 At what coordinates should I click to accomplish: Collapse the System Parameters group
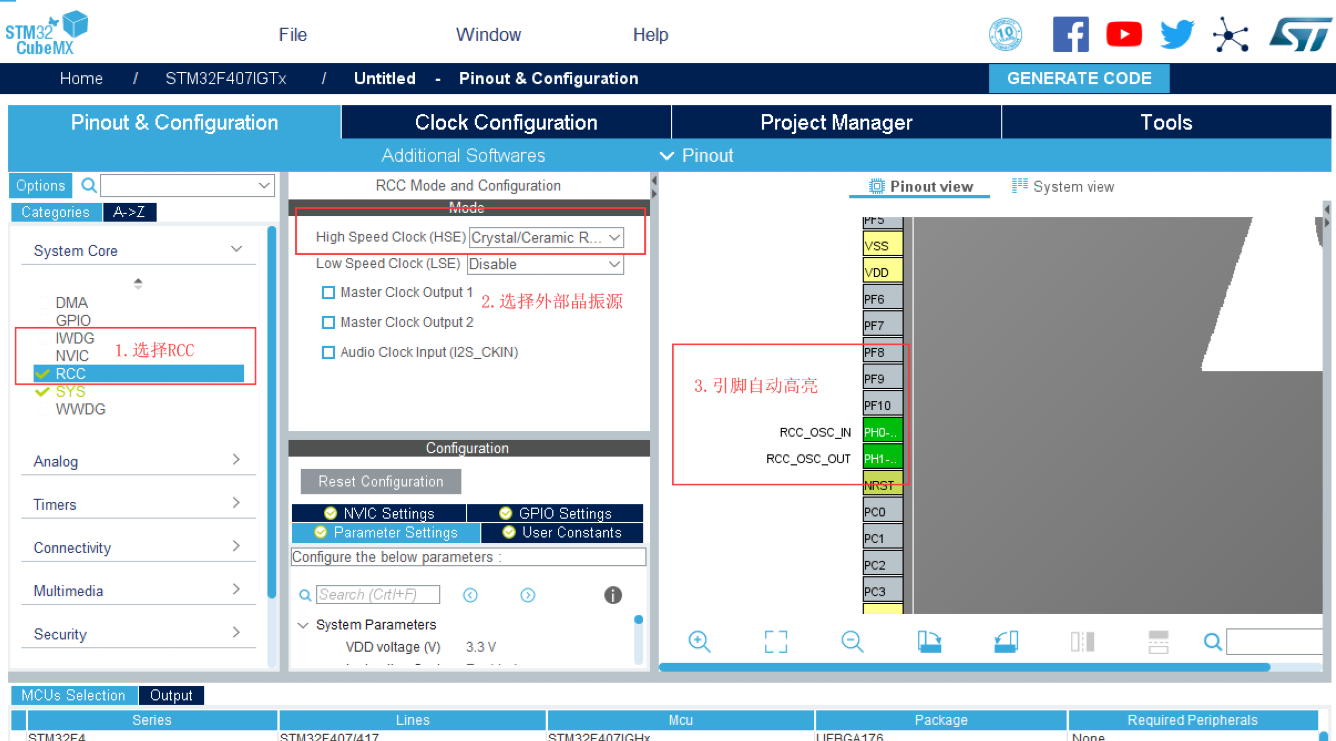pos(303,625)
